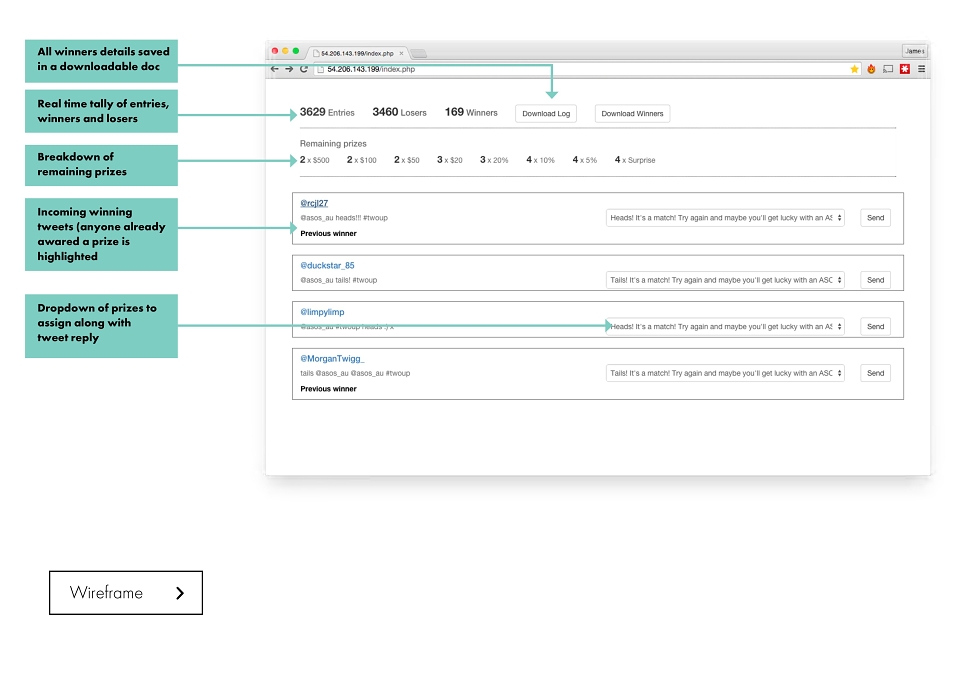Click the red extension icon in toolbar
Screen dimensions: 960x679
click(905, 69)
